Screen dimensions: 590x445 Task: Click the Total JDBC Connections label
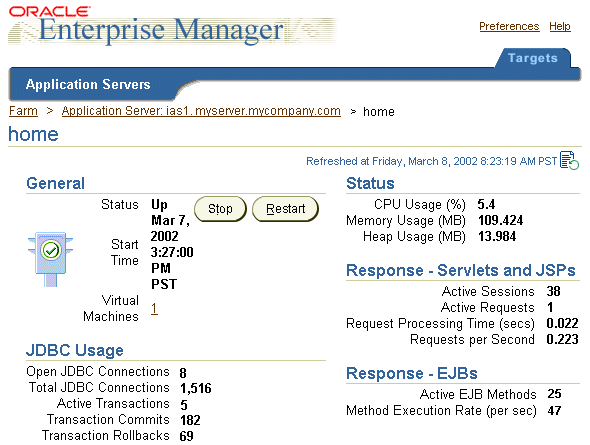coord(99,388)
